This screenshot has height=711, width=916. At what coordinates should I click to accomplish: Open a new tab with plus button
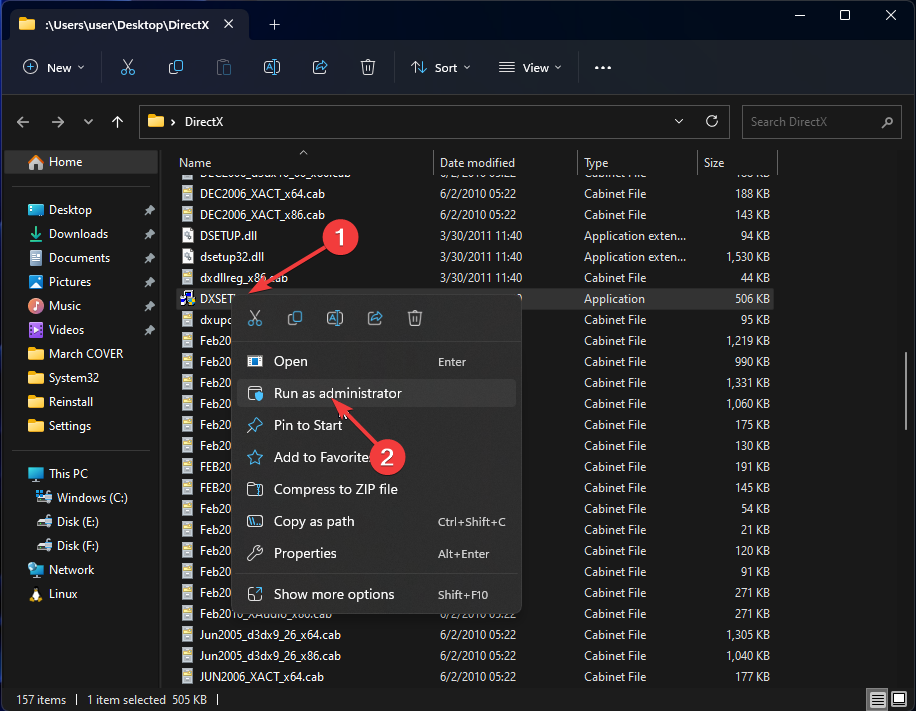tap(275, 25)
